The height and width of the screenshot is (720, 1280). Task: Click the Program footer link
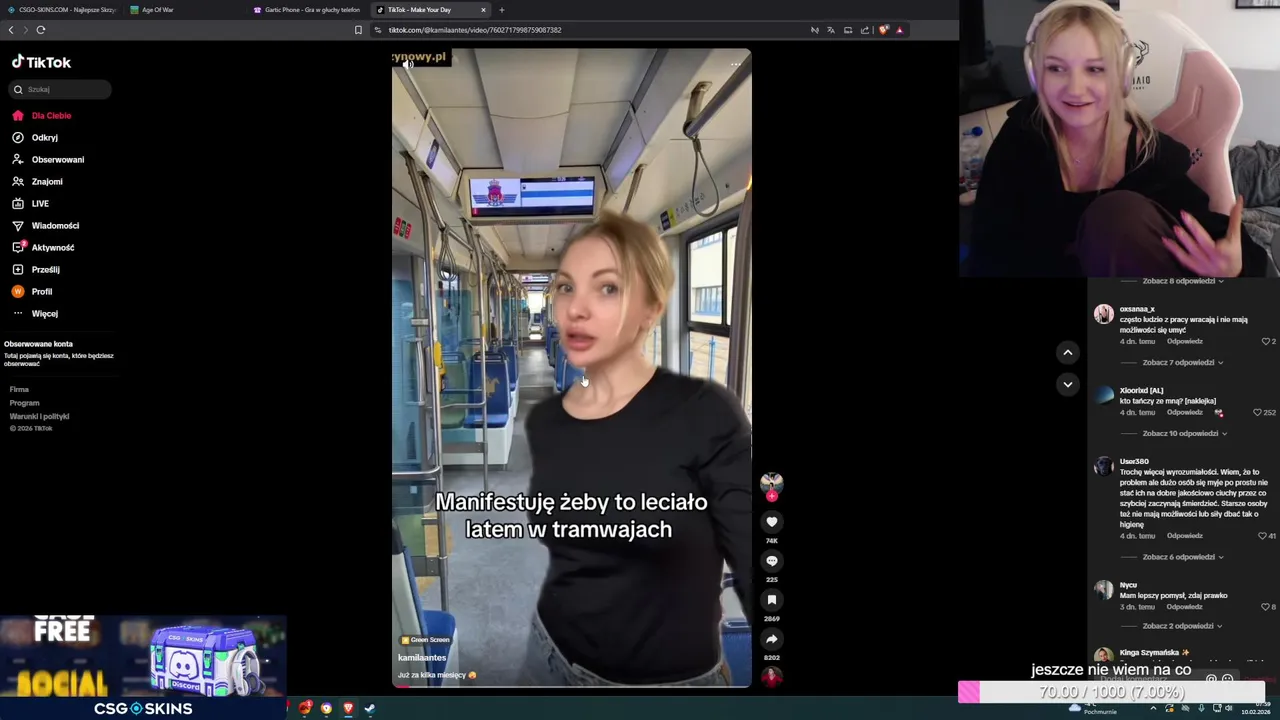pos(24,403)
